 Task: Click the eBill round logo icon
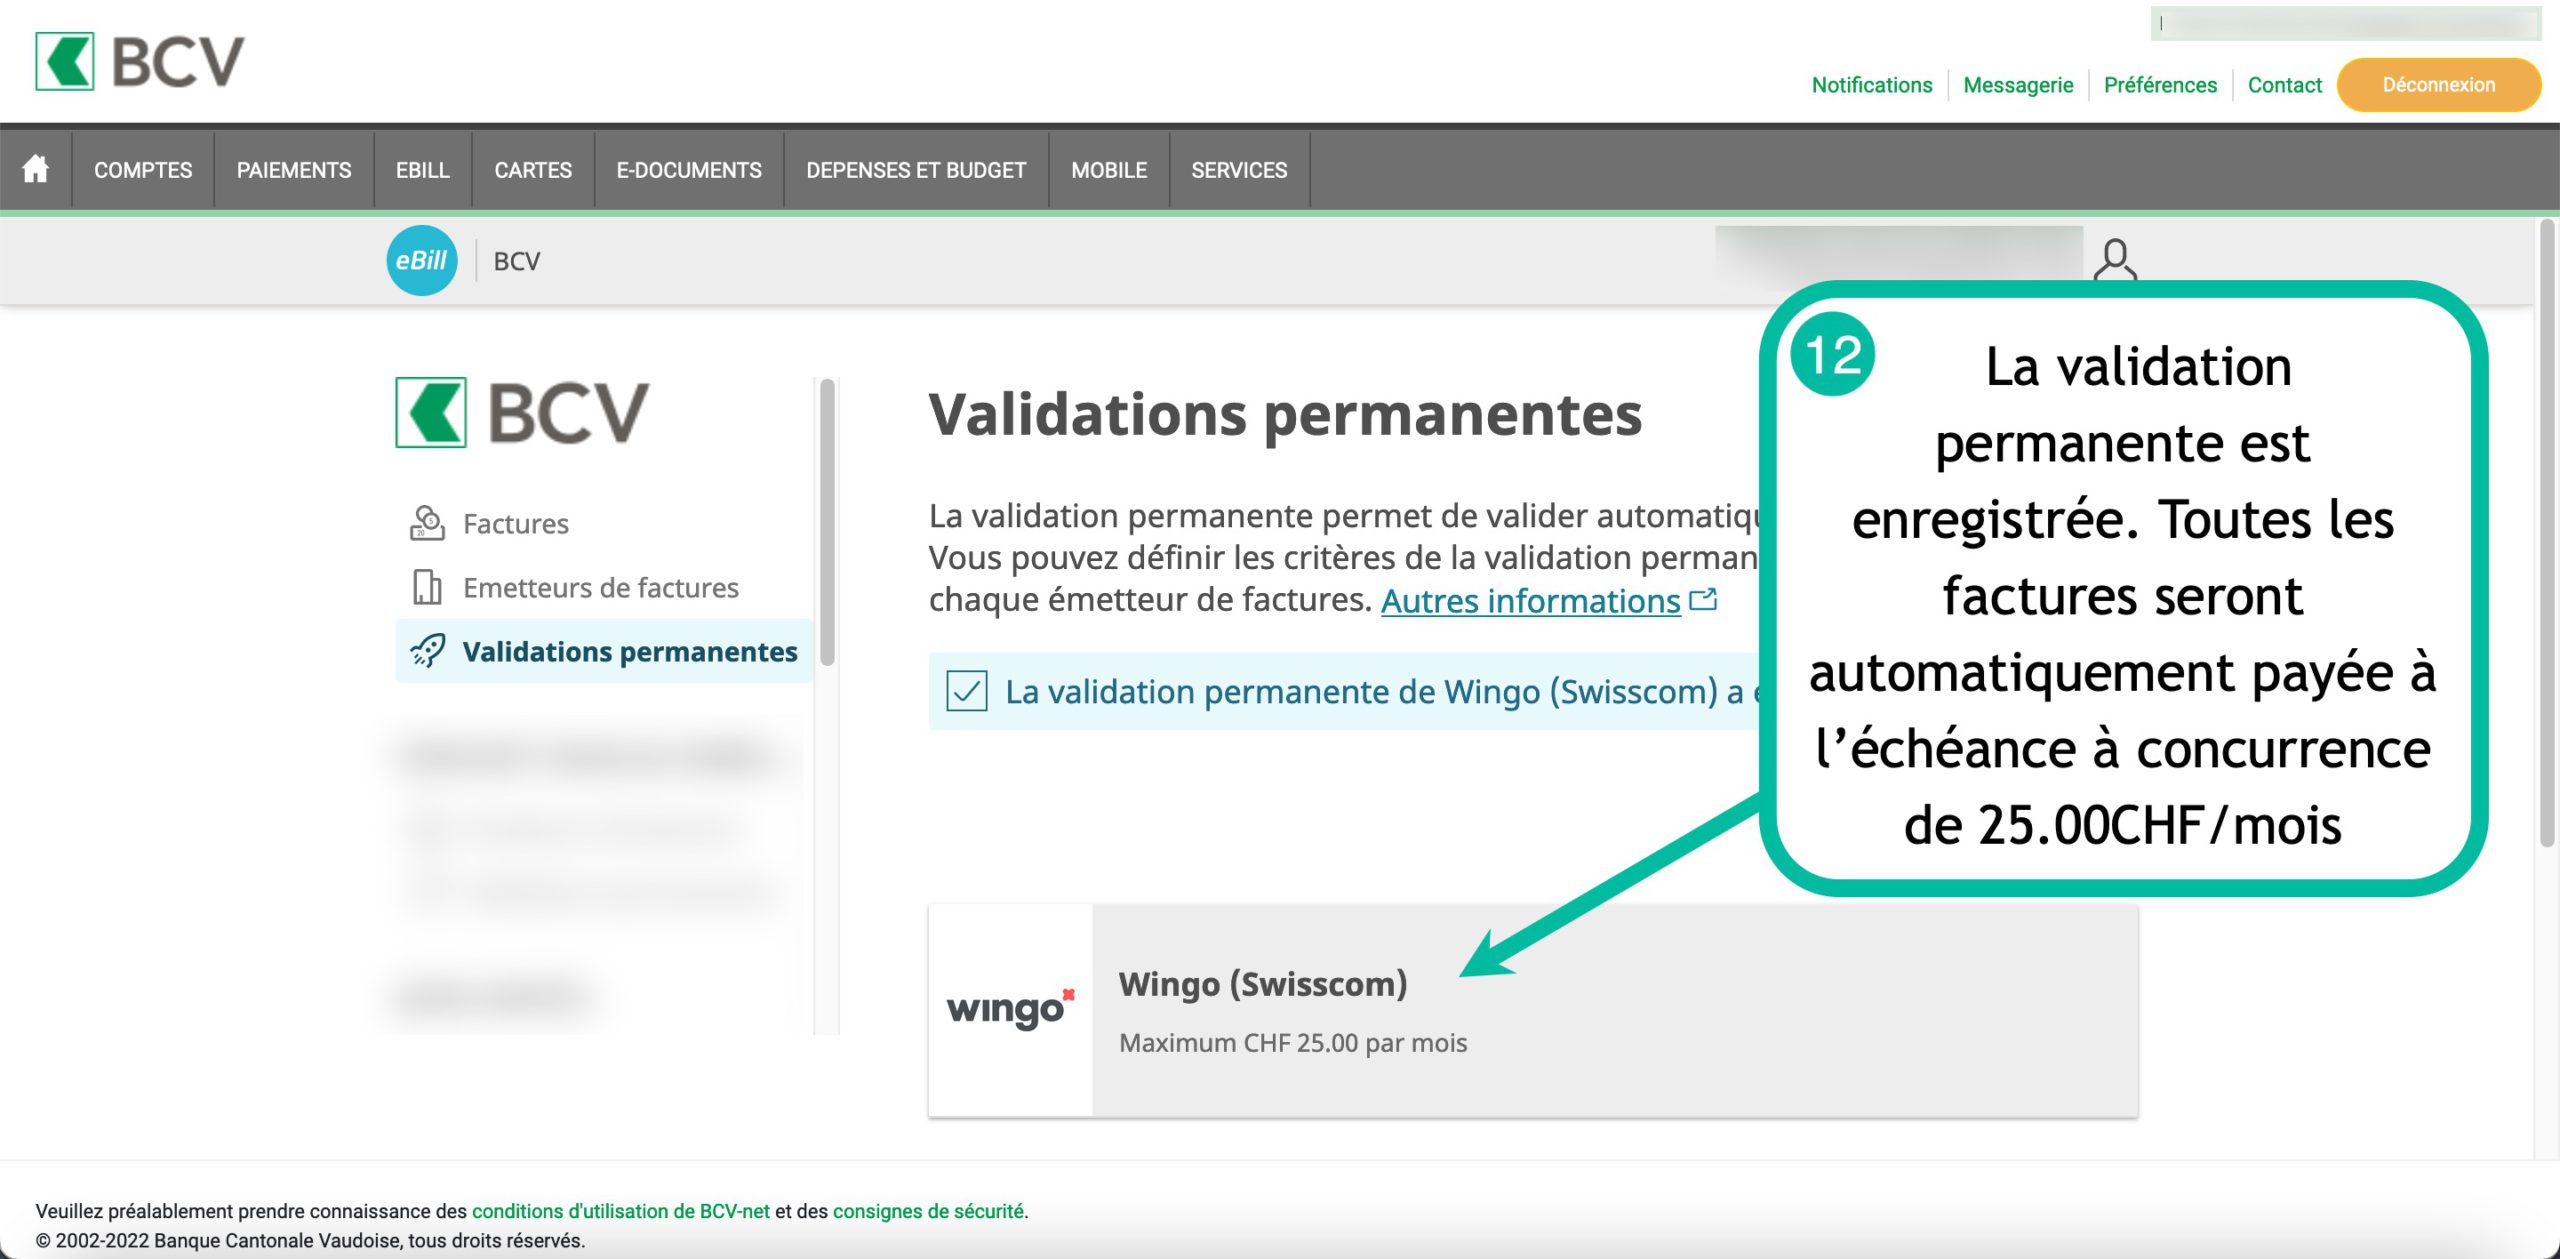click(421, 261)
